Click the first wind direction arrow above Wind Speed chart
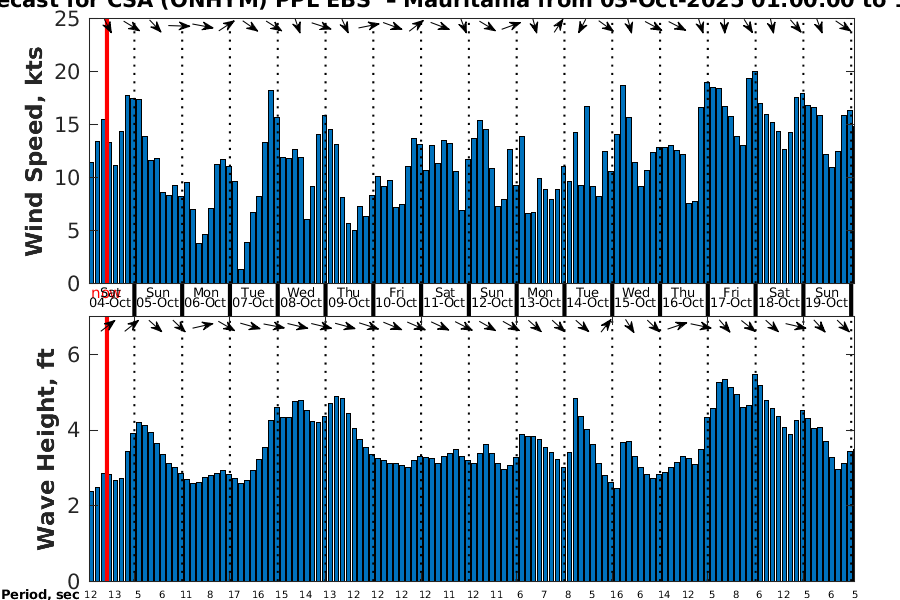Screen dimensions: 900x600 pos(109,28)
